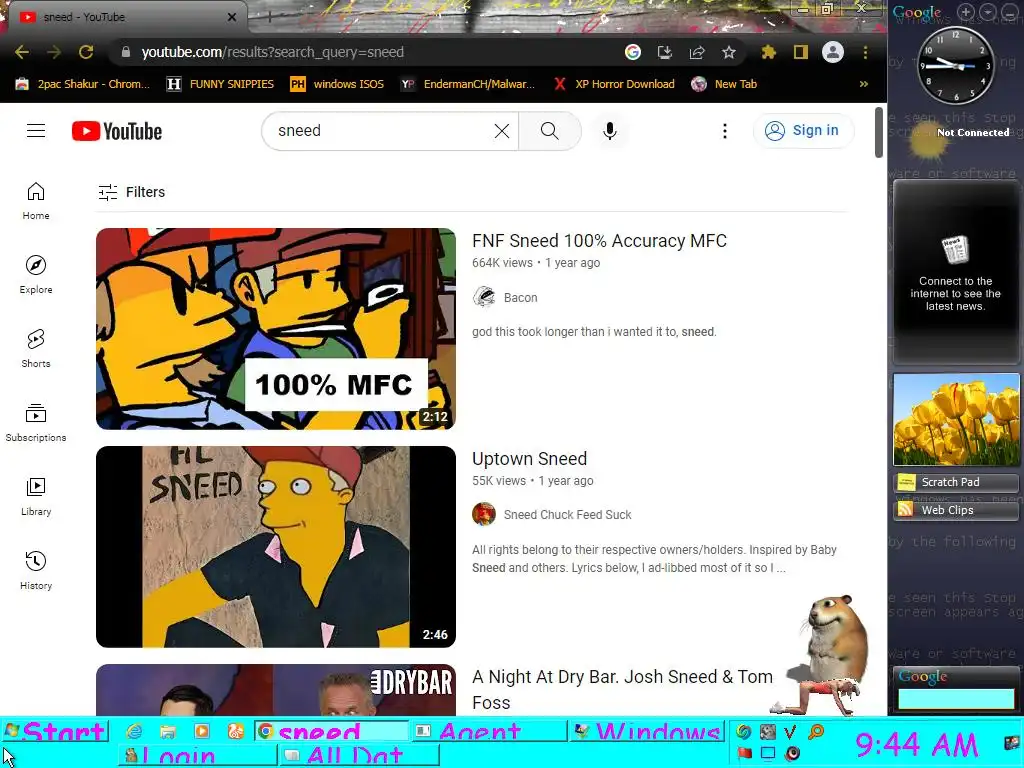
Task: Open Shorts in the sidebar
Action: (36, 348)
